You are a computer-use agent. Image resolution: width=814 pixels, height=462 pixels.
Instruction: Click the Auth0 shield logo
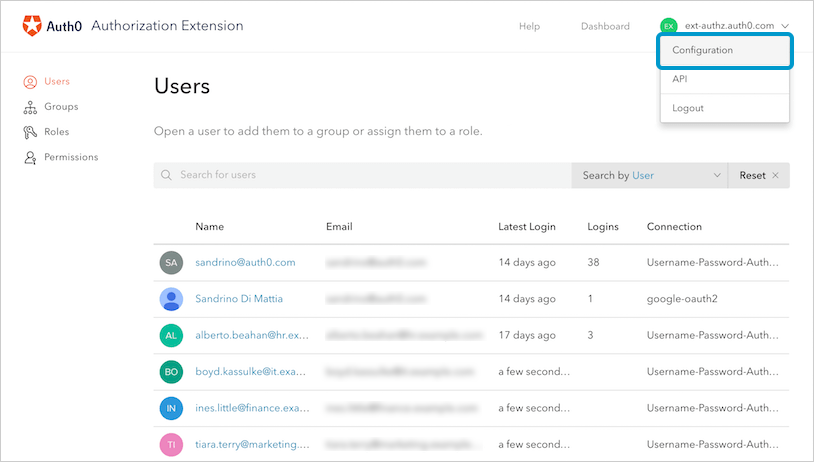coord(32,25)
